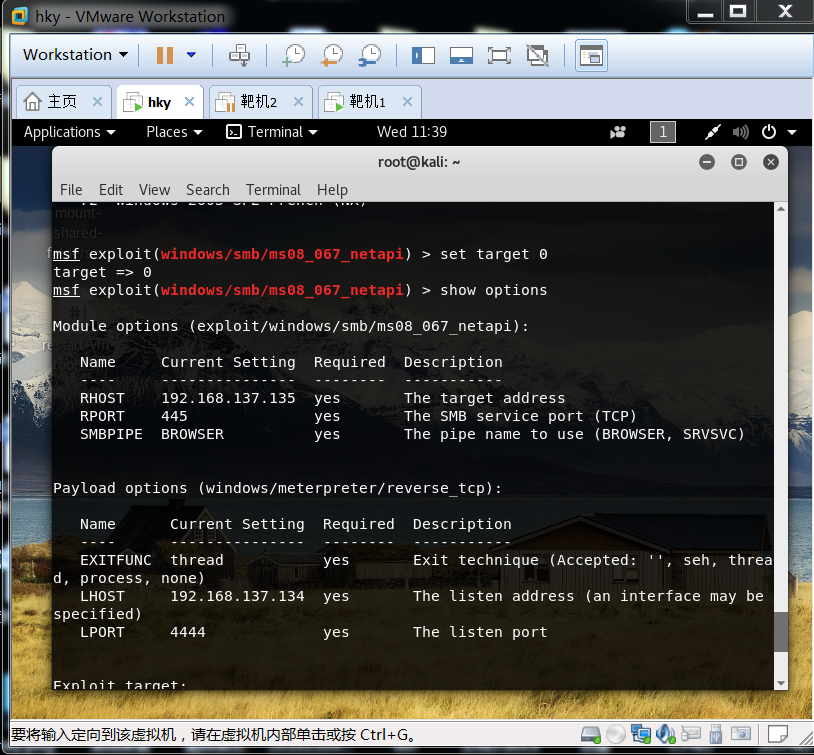Open the terminal Help menu
The height and width of the screenshot is (755, 814).
[x=332, y=190]
